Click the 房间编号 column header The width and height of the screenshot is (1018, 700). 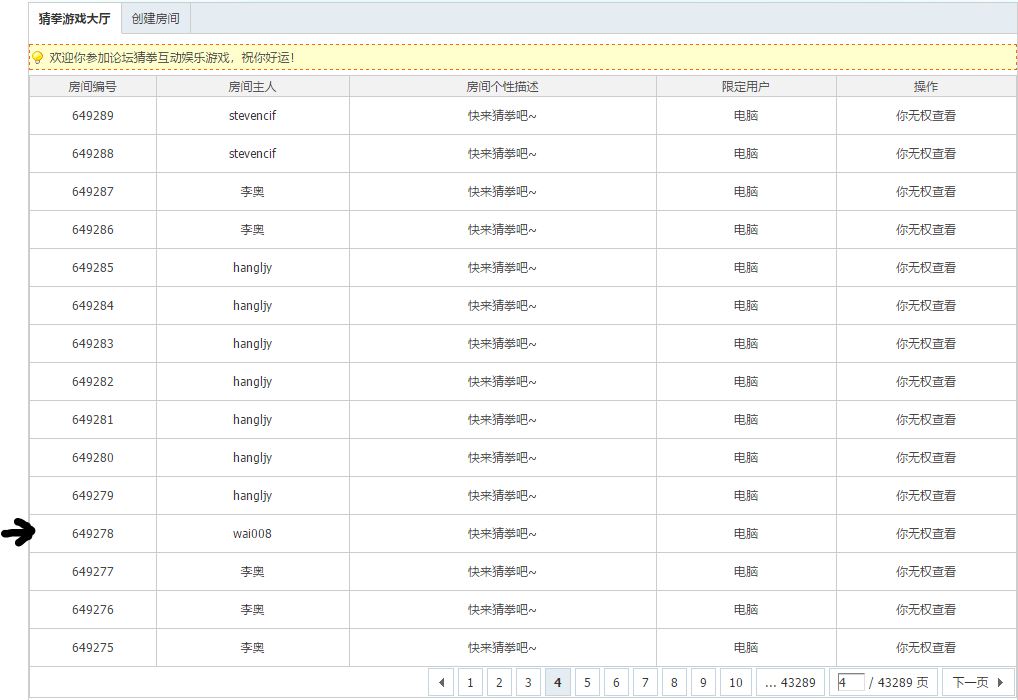pyautogui.click(x=92, y=87)
